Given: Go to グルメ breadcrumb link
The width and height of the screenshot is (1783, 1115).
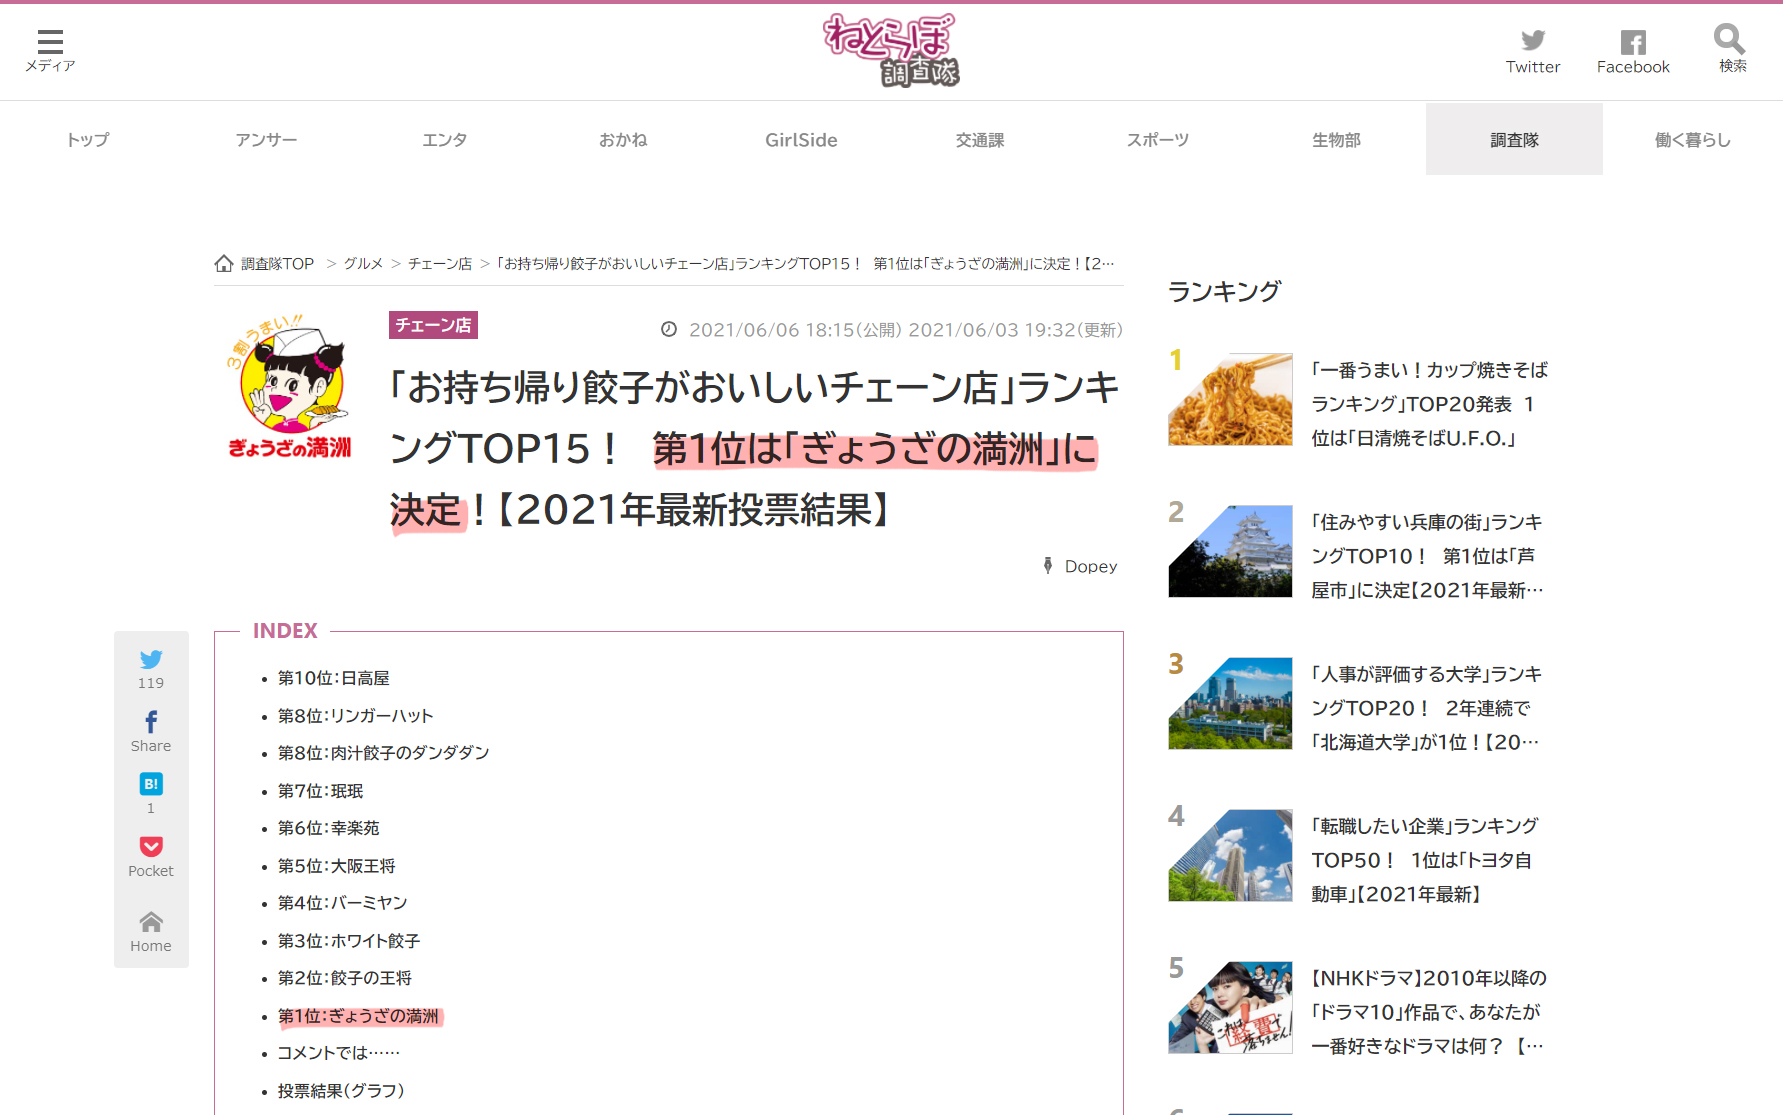Looking at the screenshot, I should [x=363, y=264].
